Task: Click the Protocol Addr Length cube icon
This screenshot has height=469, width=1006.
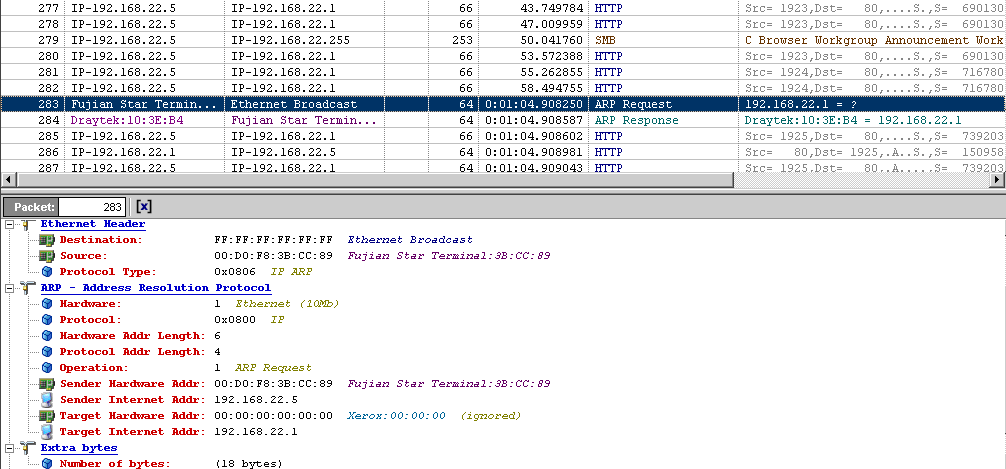Action: (x=47, y=352)
